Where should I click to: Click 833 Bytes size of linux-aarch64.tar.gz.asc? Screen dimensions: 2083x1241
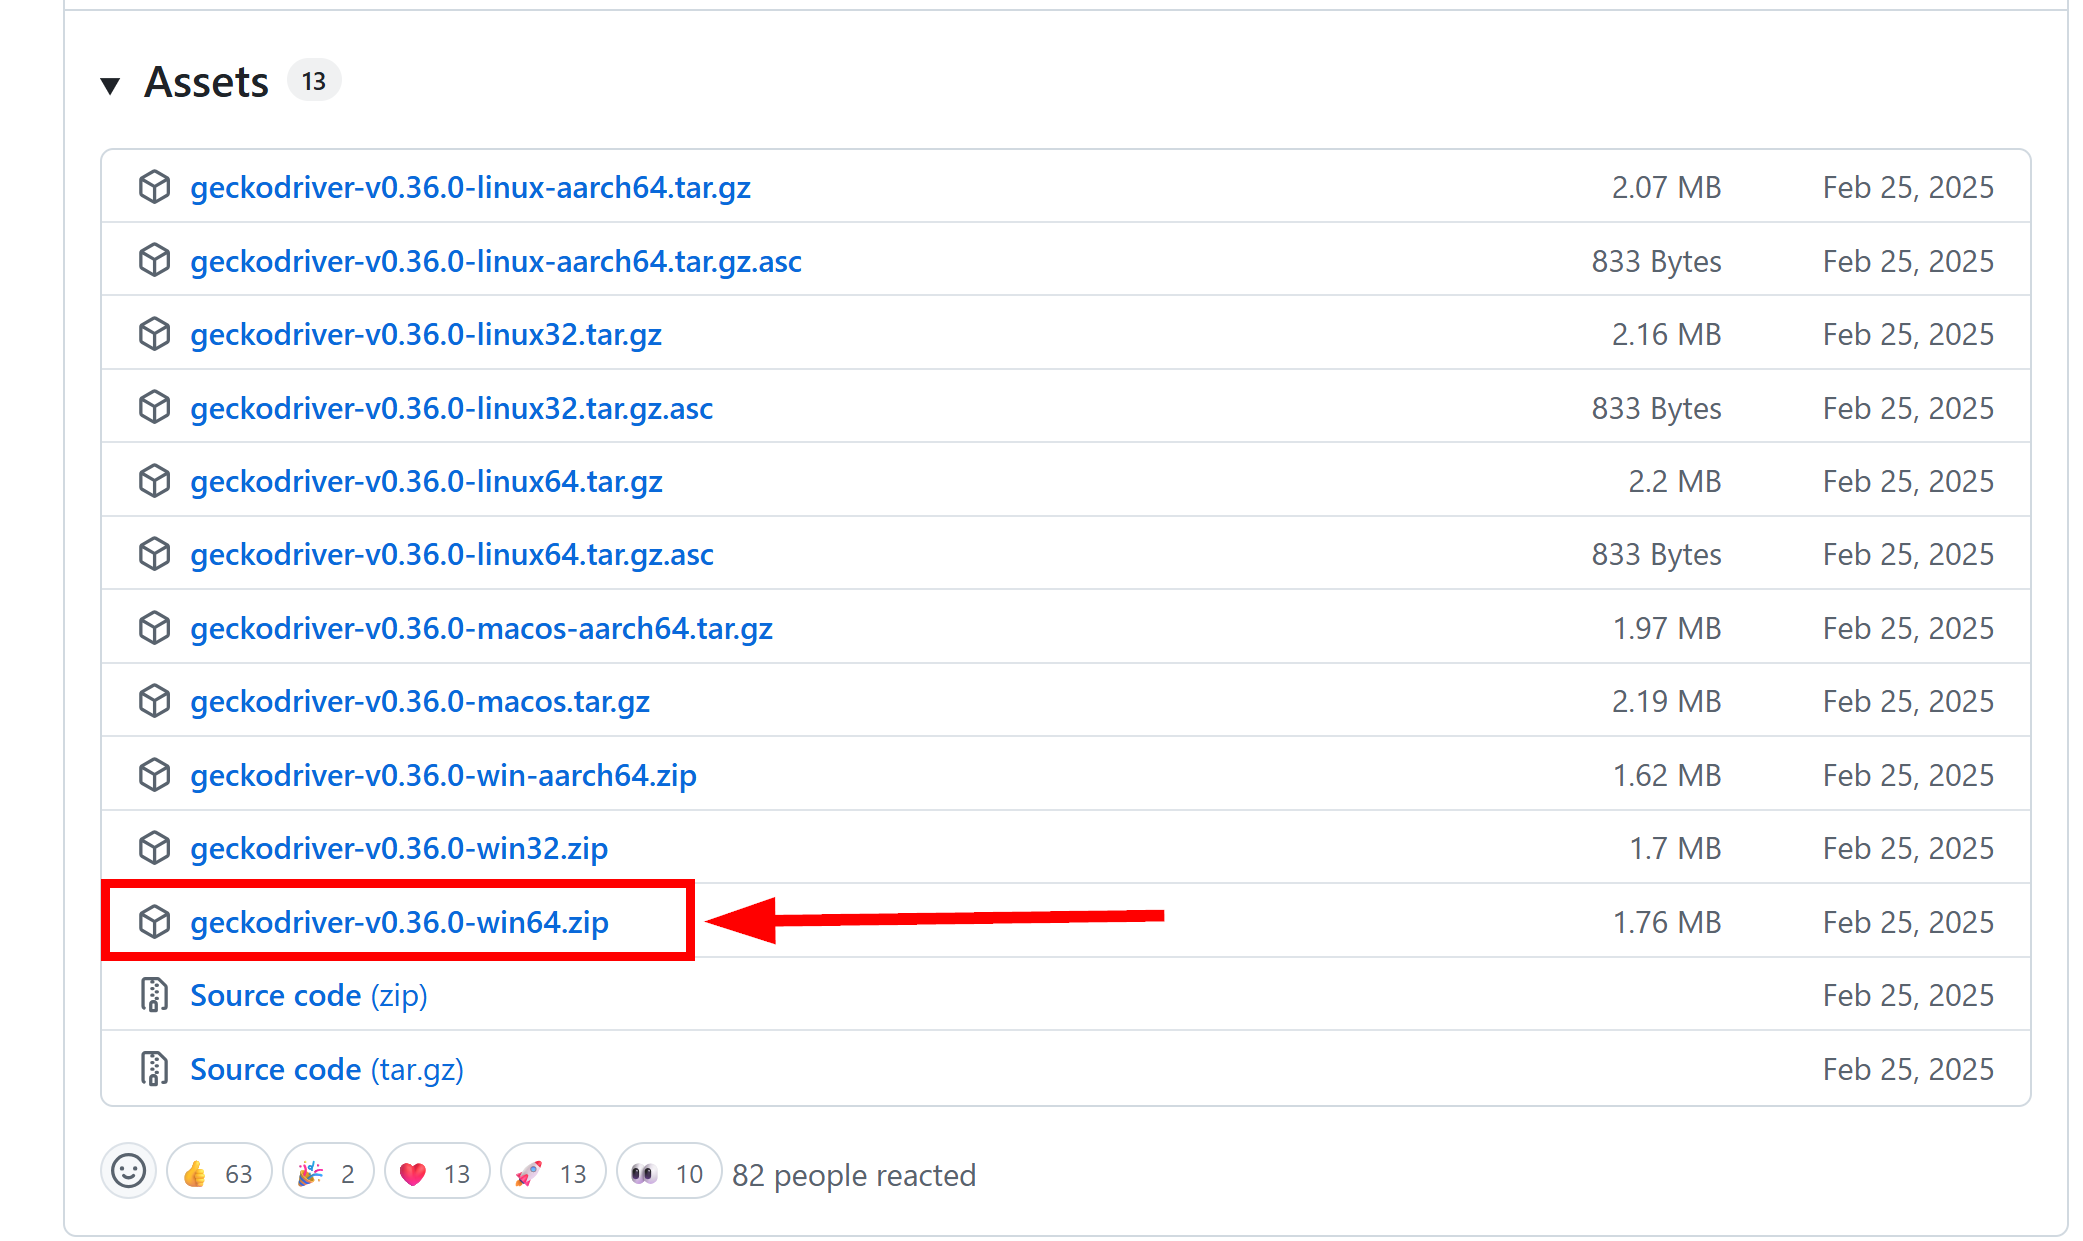coord(1656,261)
